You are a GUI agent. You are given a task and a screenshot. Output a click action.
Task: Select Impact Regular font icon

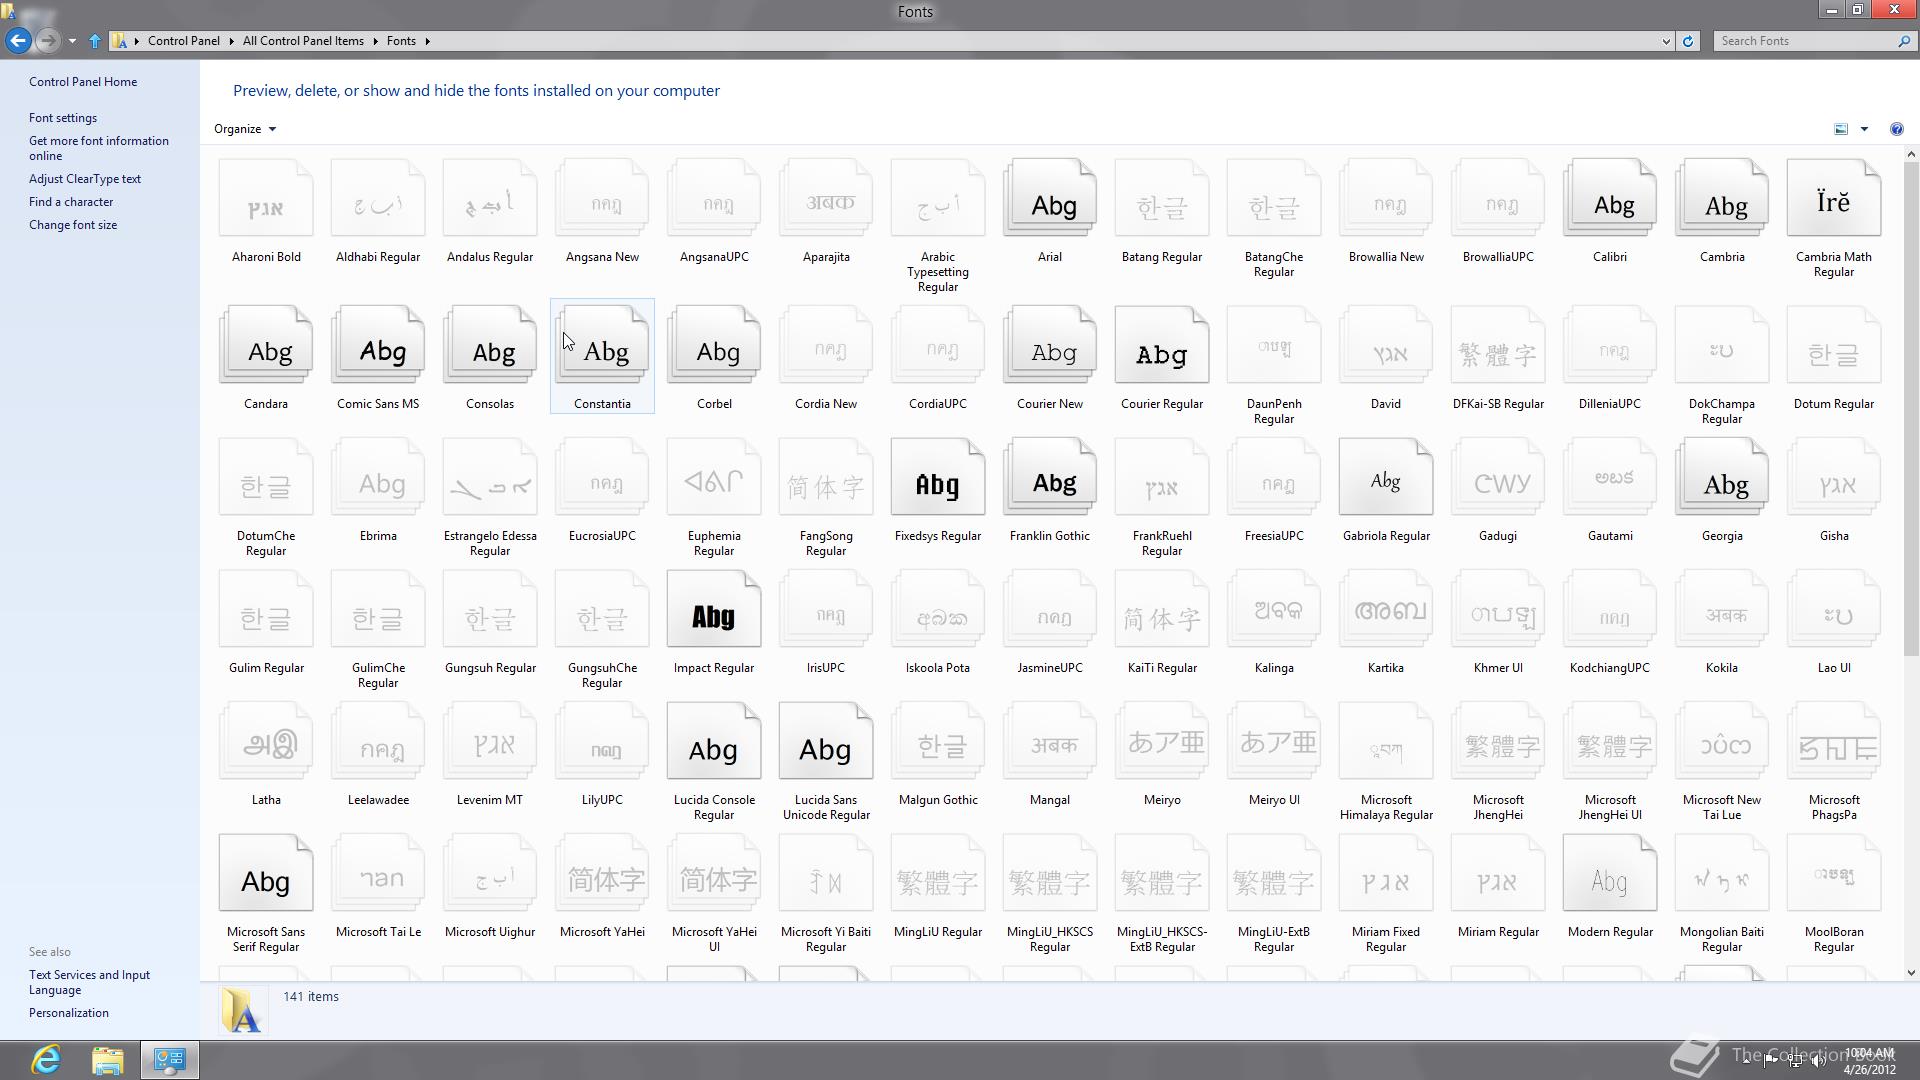coord(714,609)
